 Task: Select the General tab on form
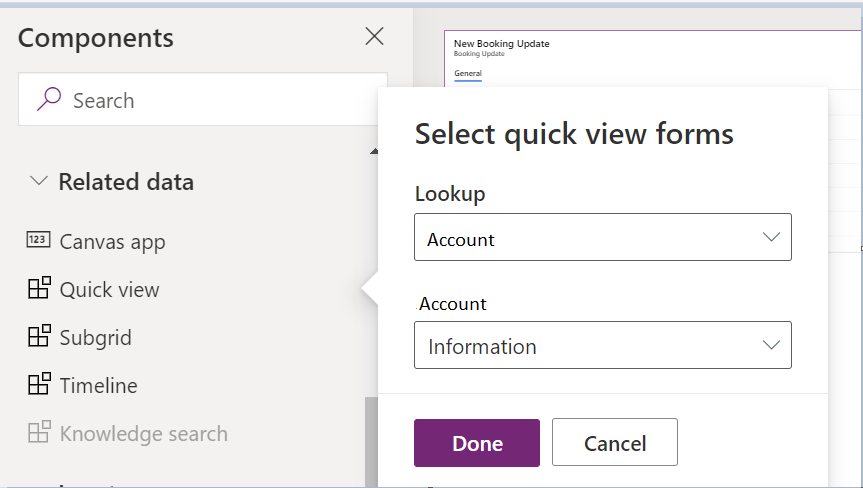tap(468, 74)
